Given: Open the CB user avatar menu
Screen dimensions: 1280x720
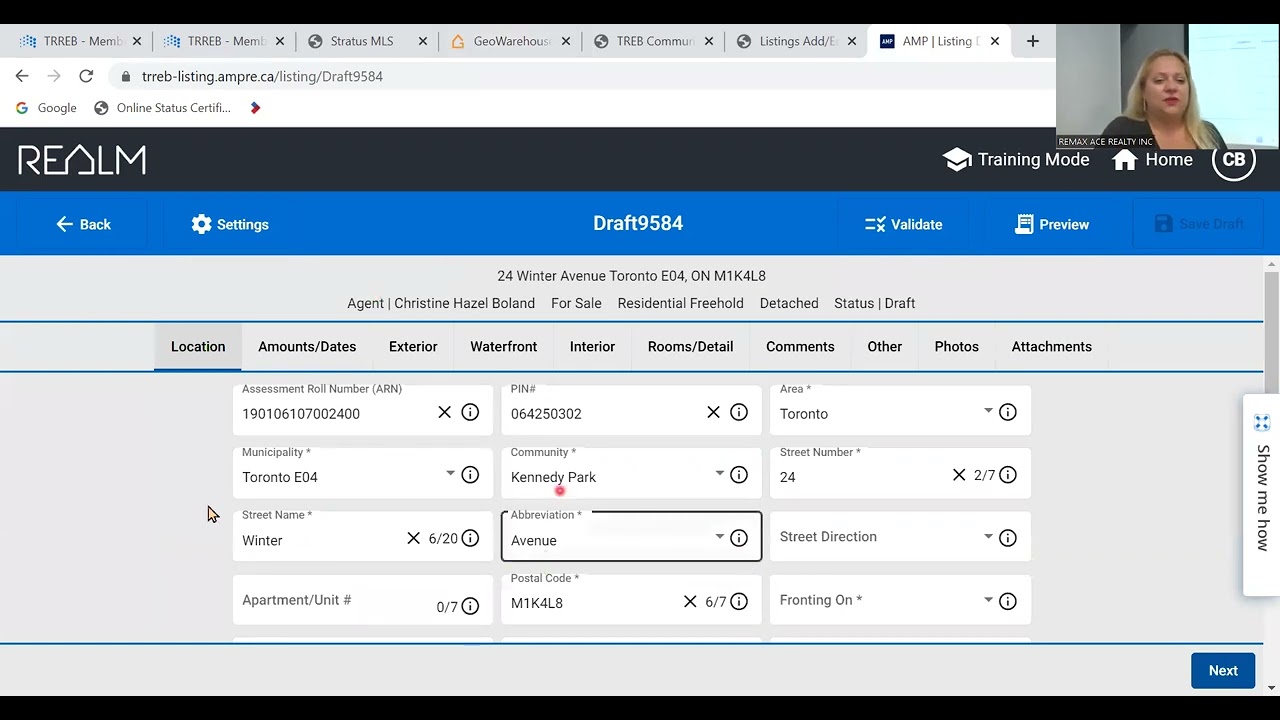Looking at the screenshot, I should (1233, 160).
